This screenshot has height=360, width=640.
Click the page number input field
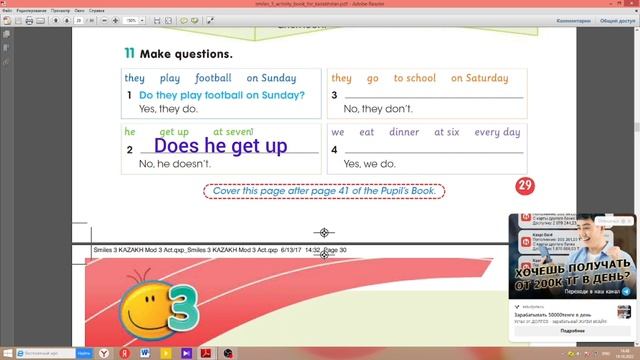pos(79,20)
